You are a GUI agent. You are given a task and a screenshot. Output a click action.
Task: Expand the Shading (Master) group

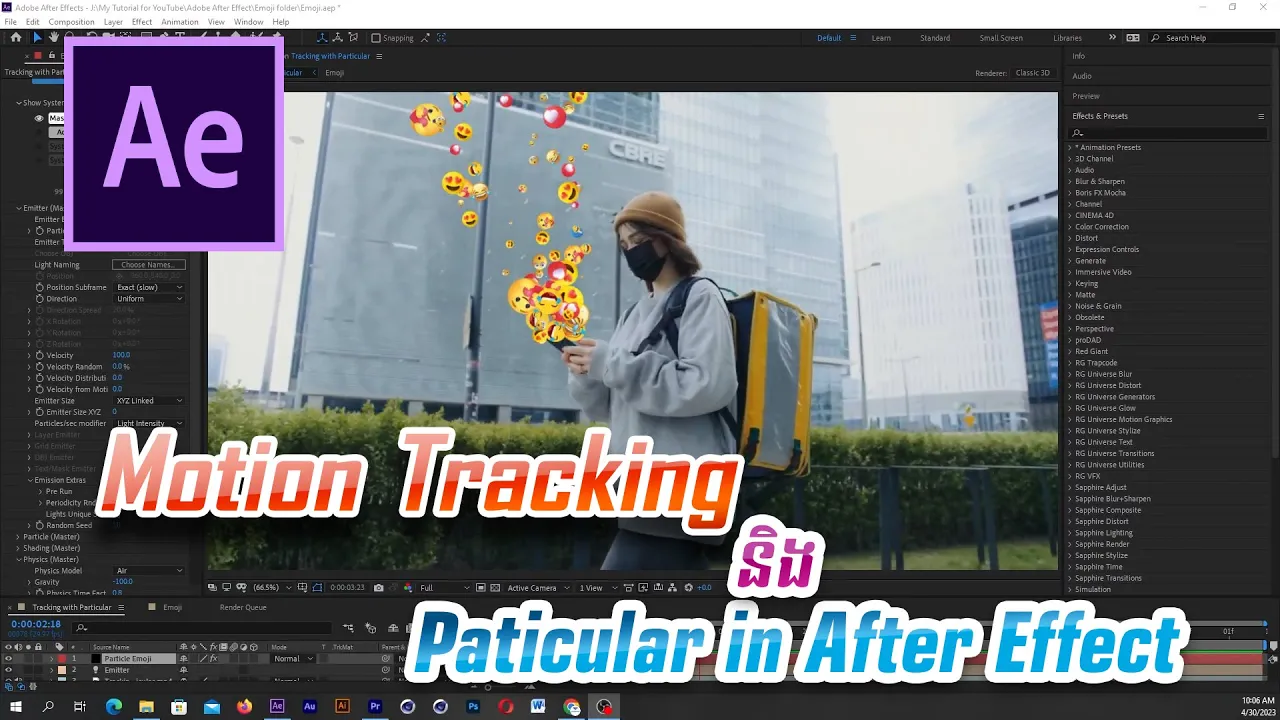17,548
